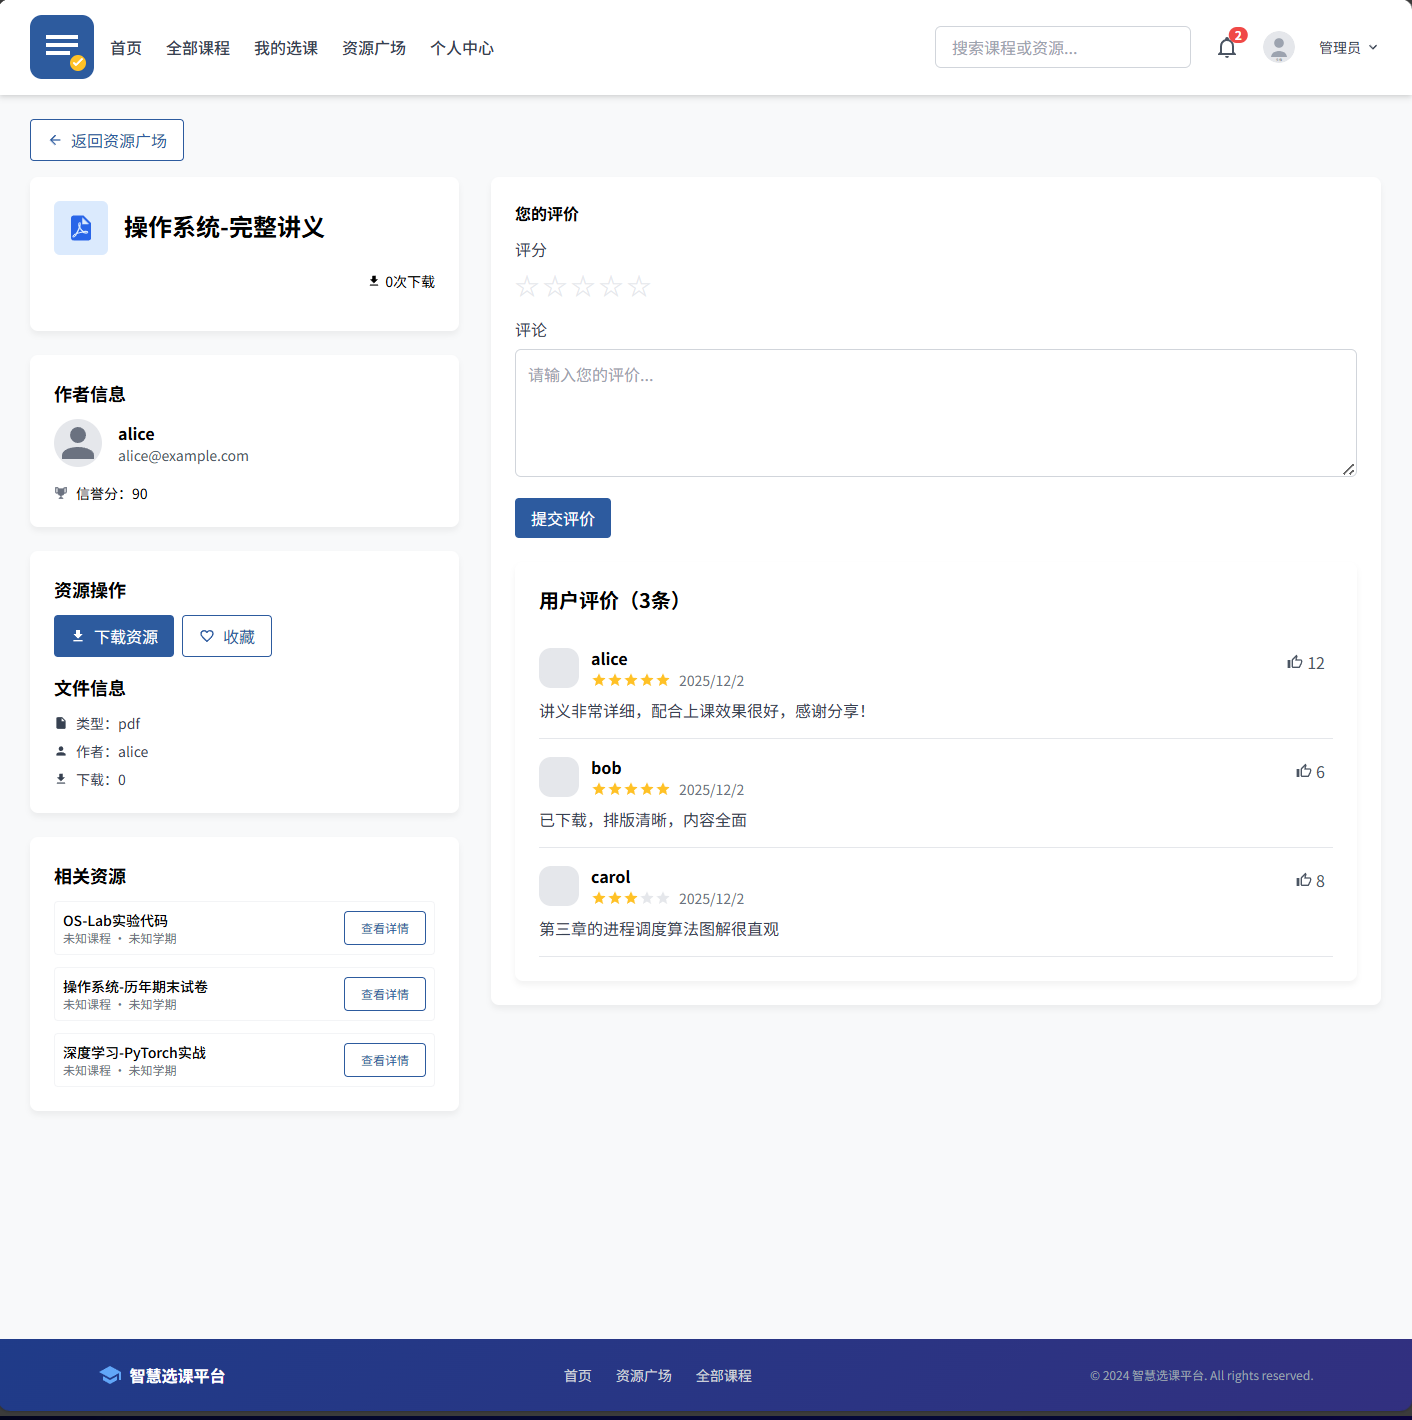Click bob's reviewer avatar placeholder

(x=559, y=777)
